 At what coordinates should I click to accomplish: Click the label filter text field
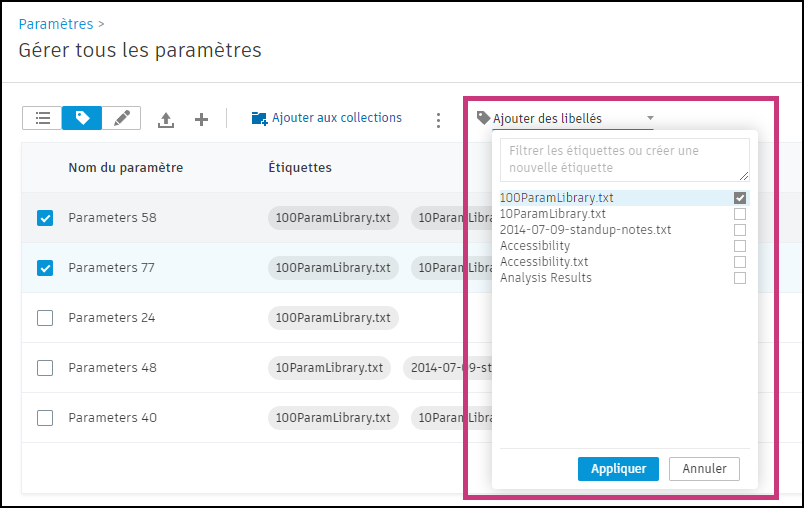tap(624, 159)
